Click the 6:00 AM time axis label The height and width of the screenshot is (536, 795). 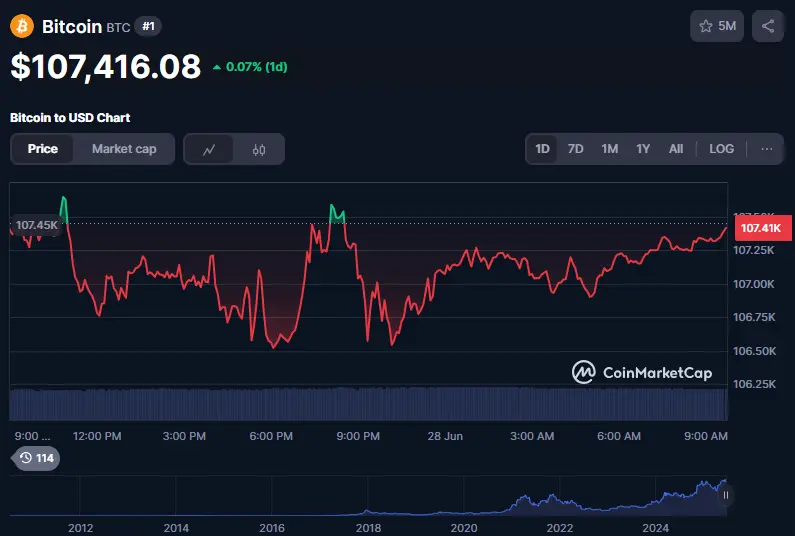tap(619, 436)
